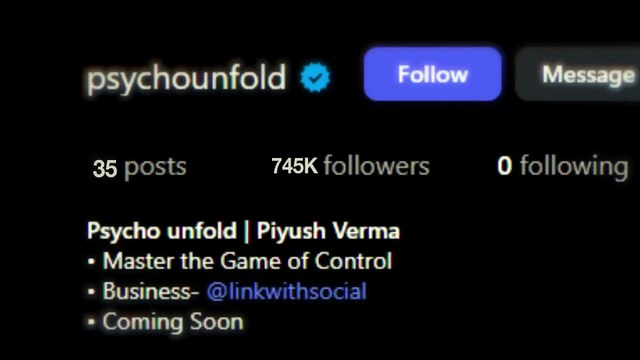Click the blue verified badge icon
The height and width of the screenshot is (360, 640).
[315, 77]
